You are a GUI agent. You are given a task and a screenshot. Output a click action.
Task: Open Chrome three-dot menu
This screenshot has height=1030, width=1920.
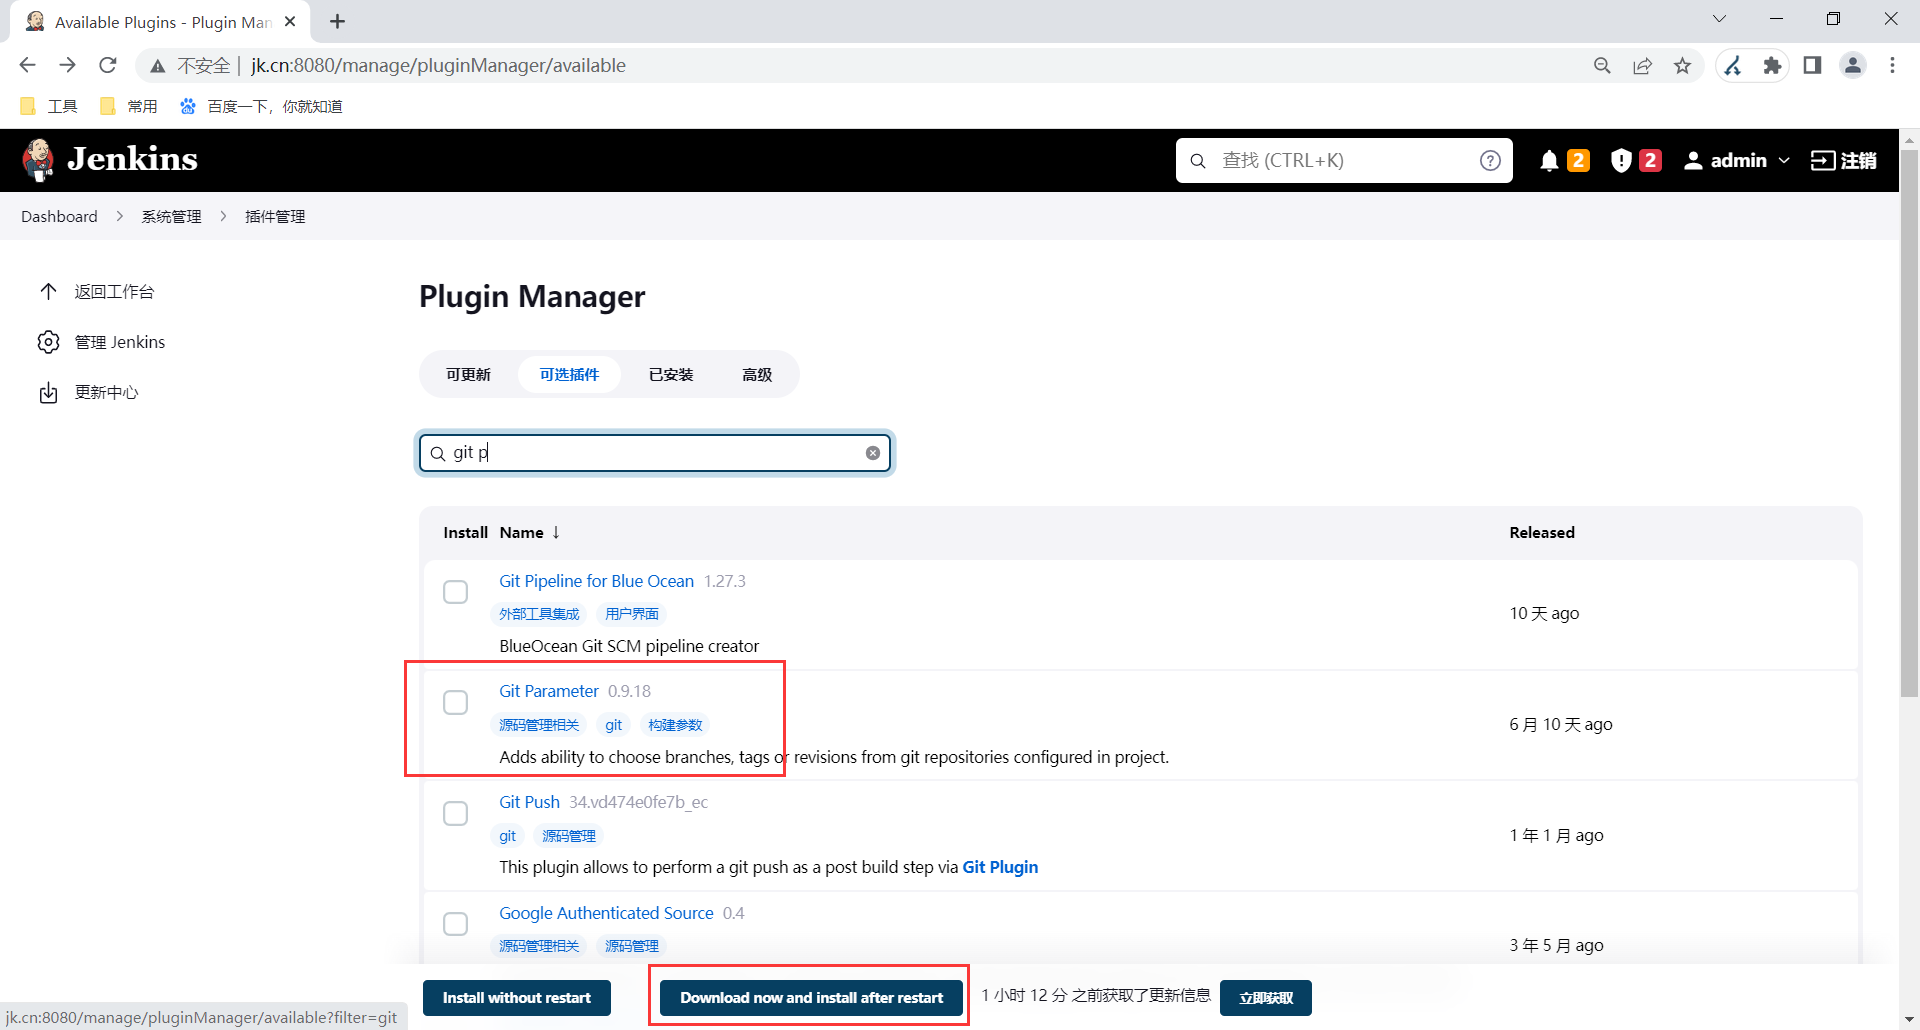coord(1892,65)
